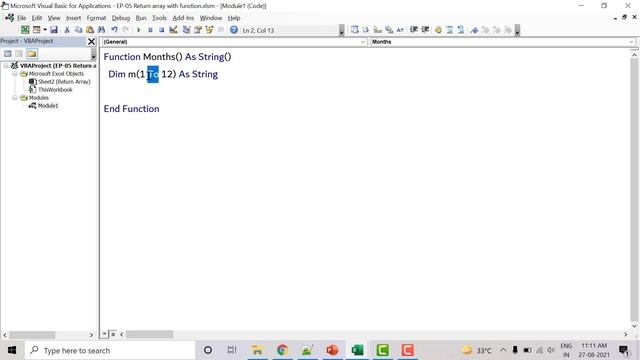
Task: Click the Windows Start button
Action: point(12,350)
